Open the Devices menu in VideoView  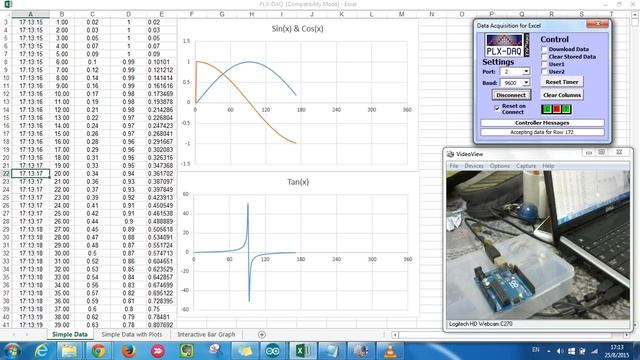tap(474, 166)
